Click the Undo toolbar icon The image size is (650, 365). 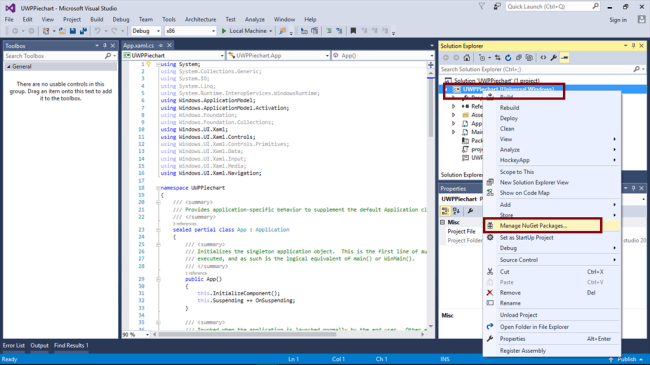click(97, 31)
